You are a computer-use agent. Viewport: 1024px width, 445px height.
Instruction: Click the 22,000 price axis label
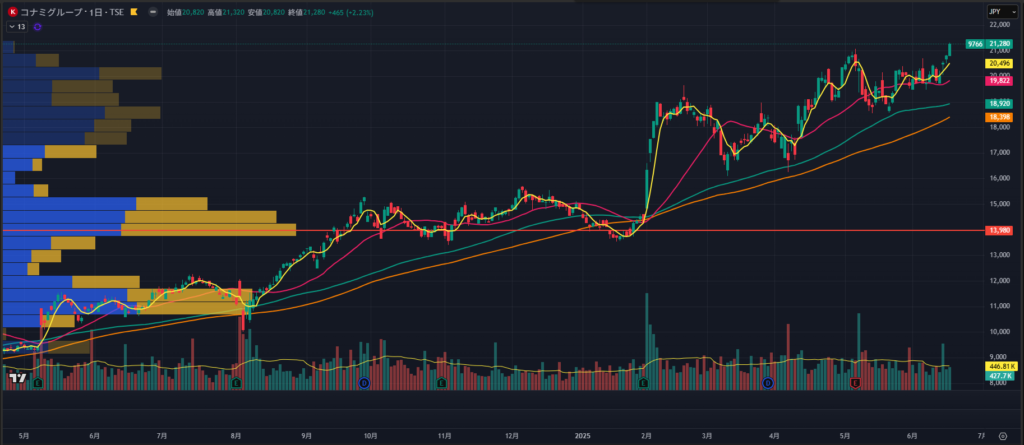(1000, 25)
